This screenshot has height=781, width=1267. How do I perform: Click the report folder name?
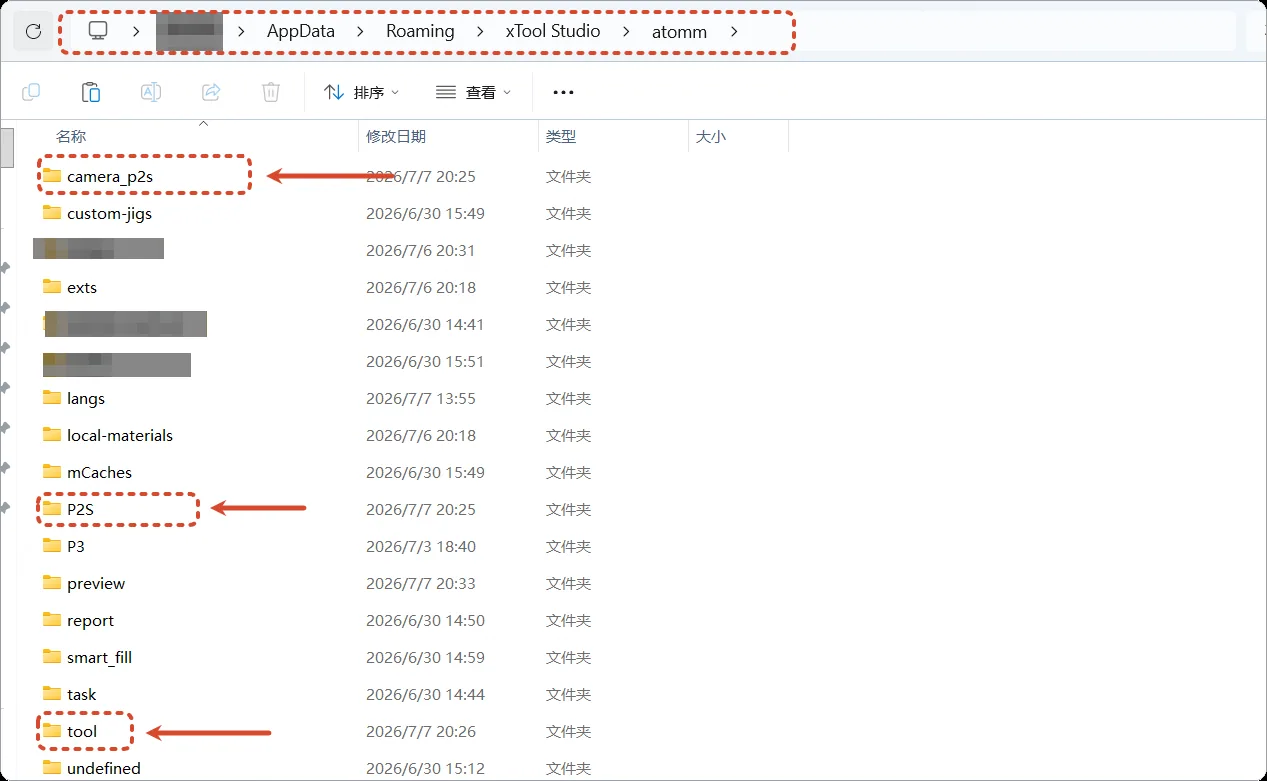click(x=91, y=621)
